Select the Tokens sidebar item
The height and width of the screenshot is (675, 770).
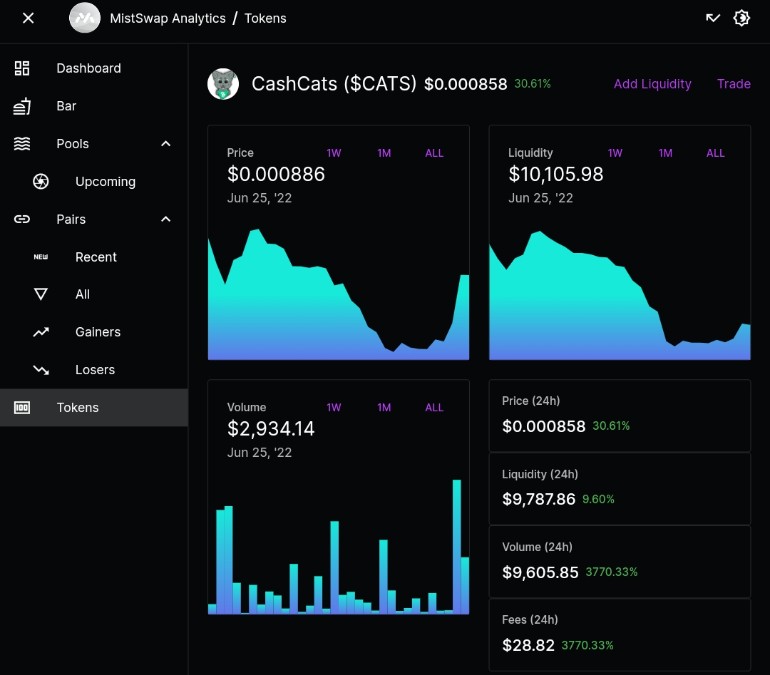94,407
